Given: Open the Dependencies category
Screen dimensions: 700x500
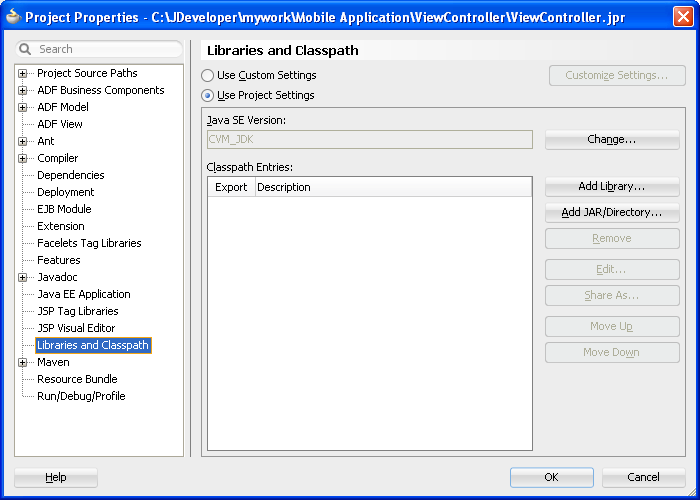Looking at the screenshot, I should (x=71, y=175).
